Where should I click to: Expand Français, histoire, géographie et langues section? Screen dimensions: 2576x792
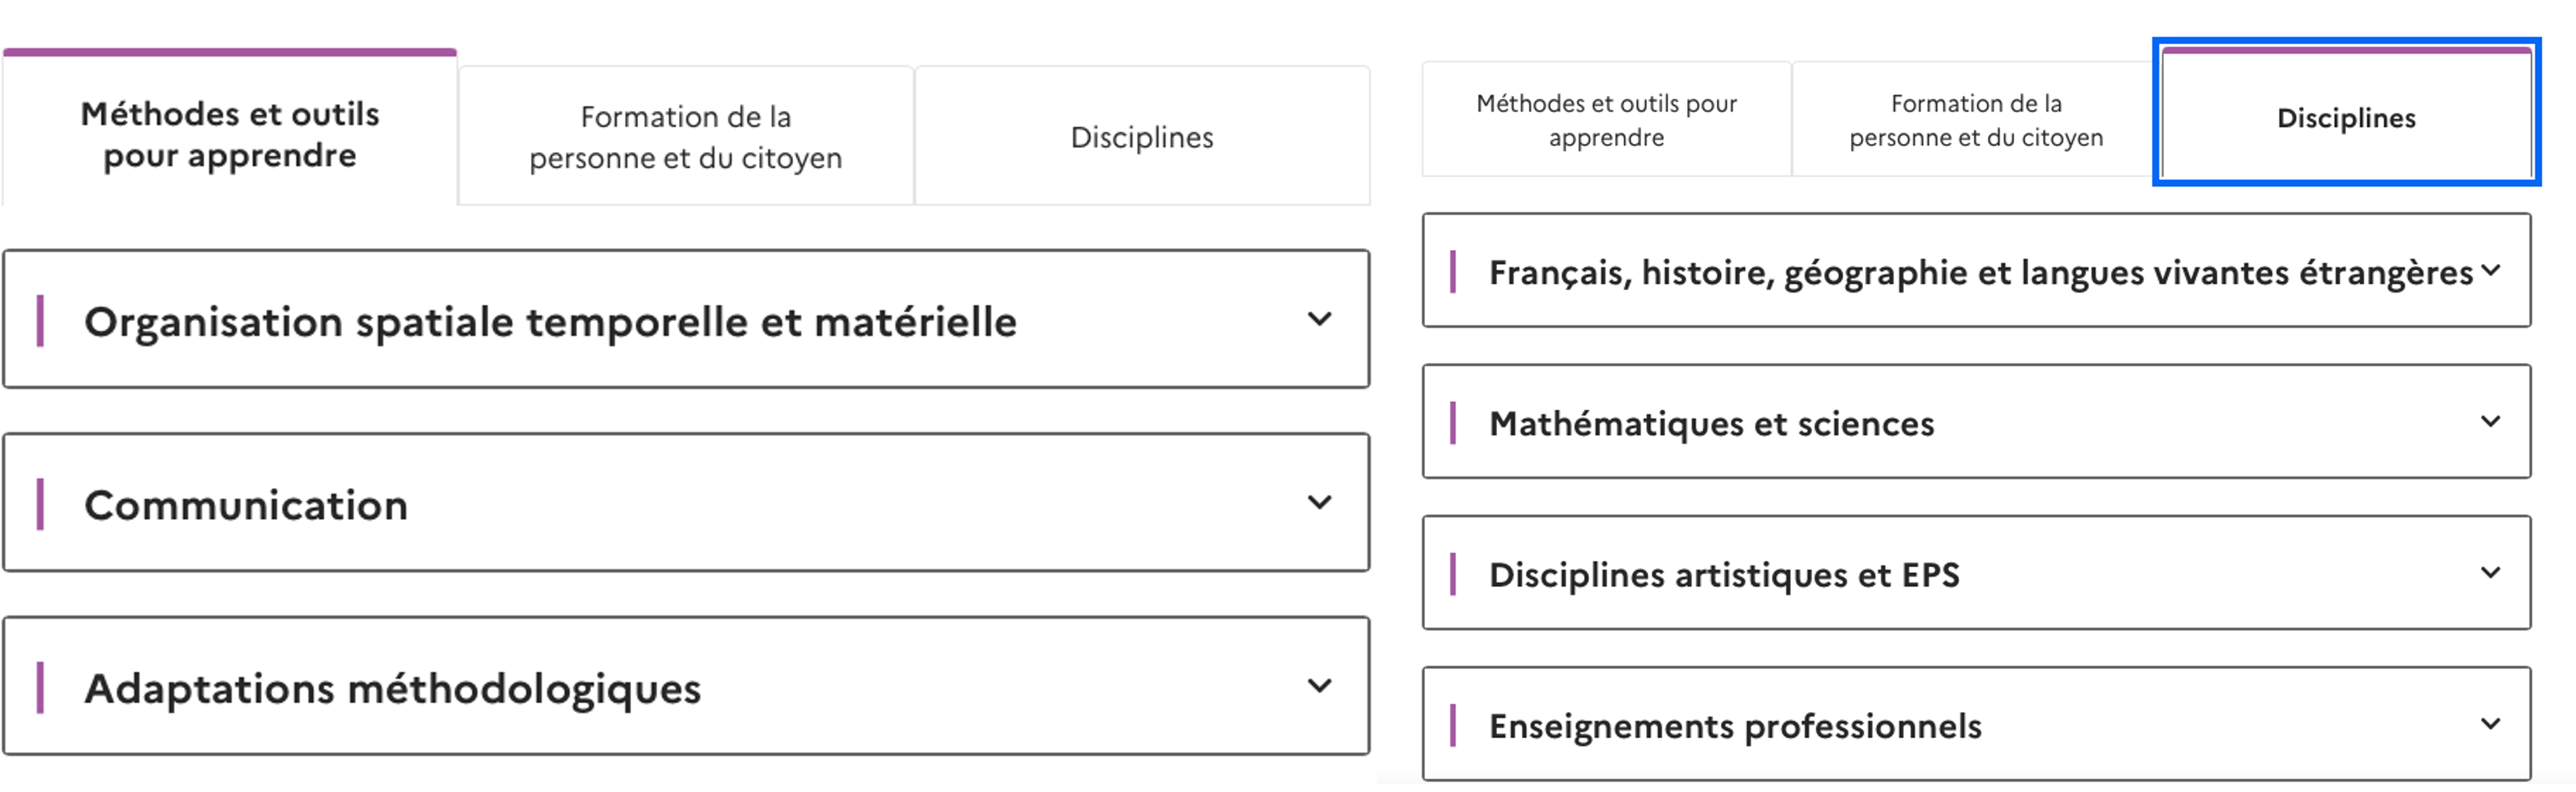[x=1980, y=272]
